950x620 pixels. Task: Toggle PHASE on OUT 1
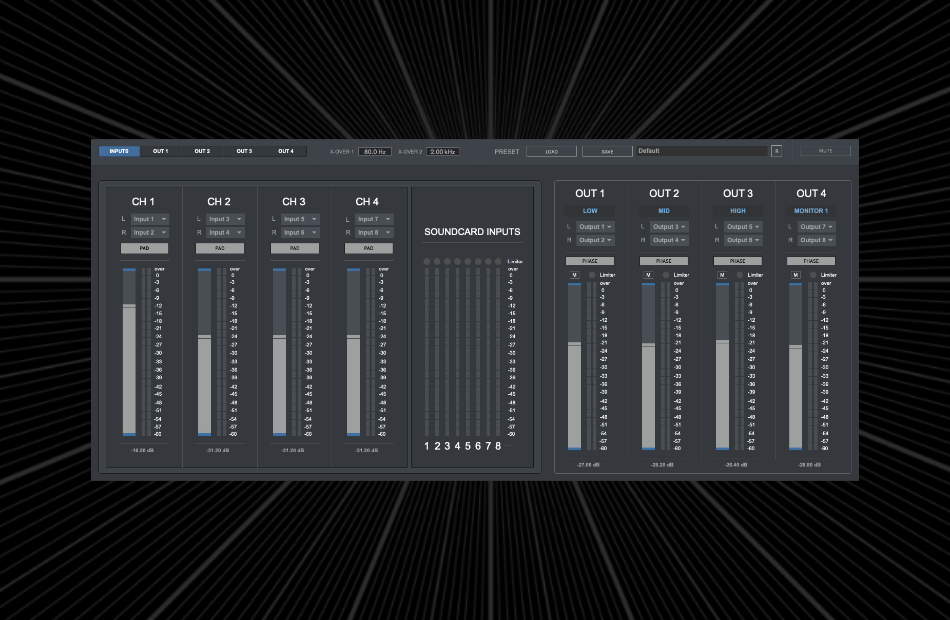[x=590, y=261]
